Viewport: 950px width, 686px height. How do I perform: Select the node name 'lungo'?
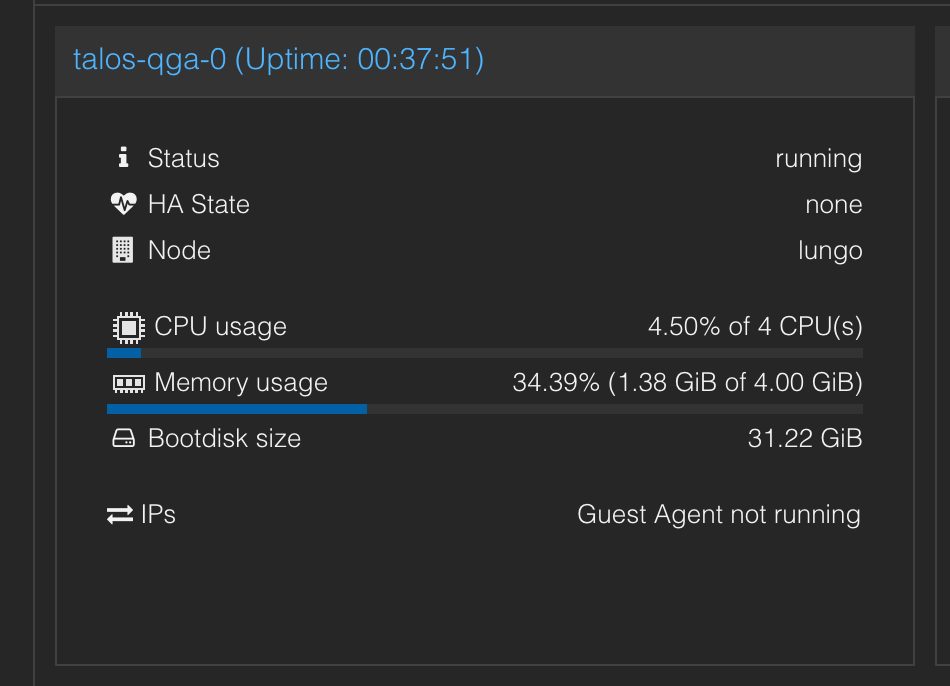coord(830,251)
